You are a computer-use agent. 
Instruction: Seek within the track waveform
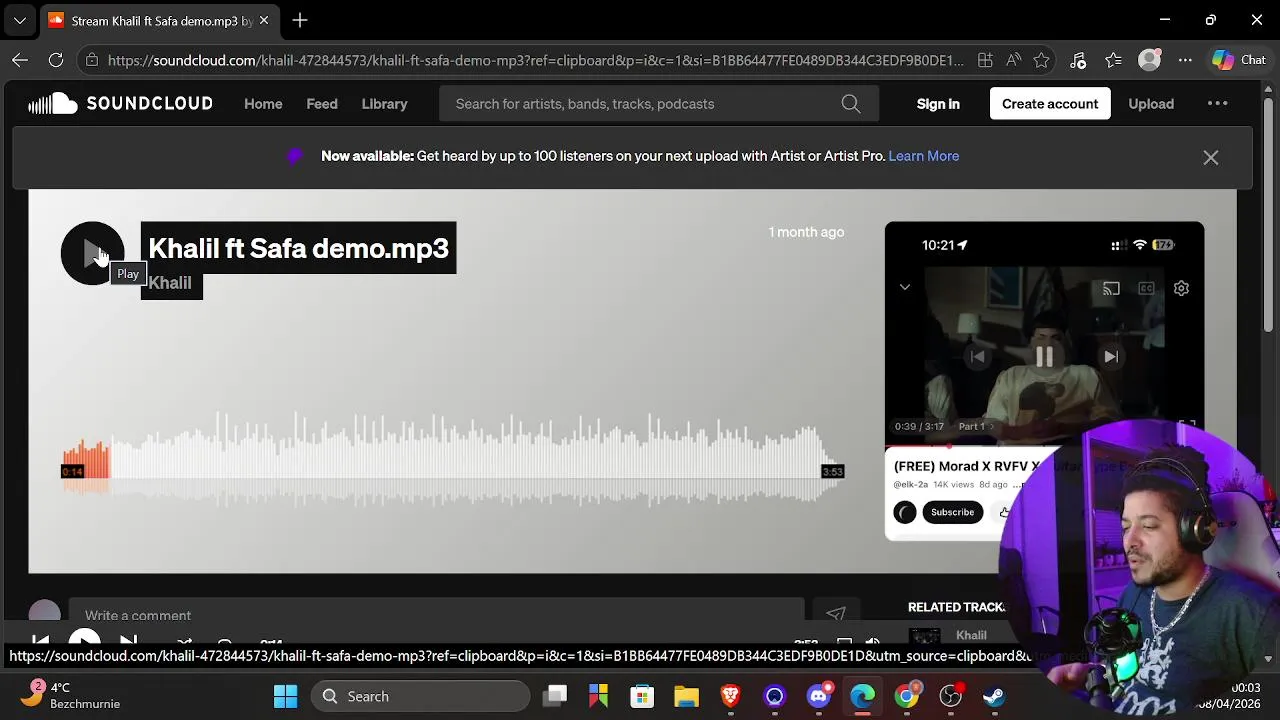453,460
